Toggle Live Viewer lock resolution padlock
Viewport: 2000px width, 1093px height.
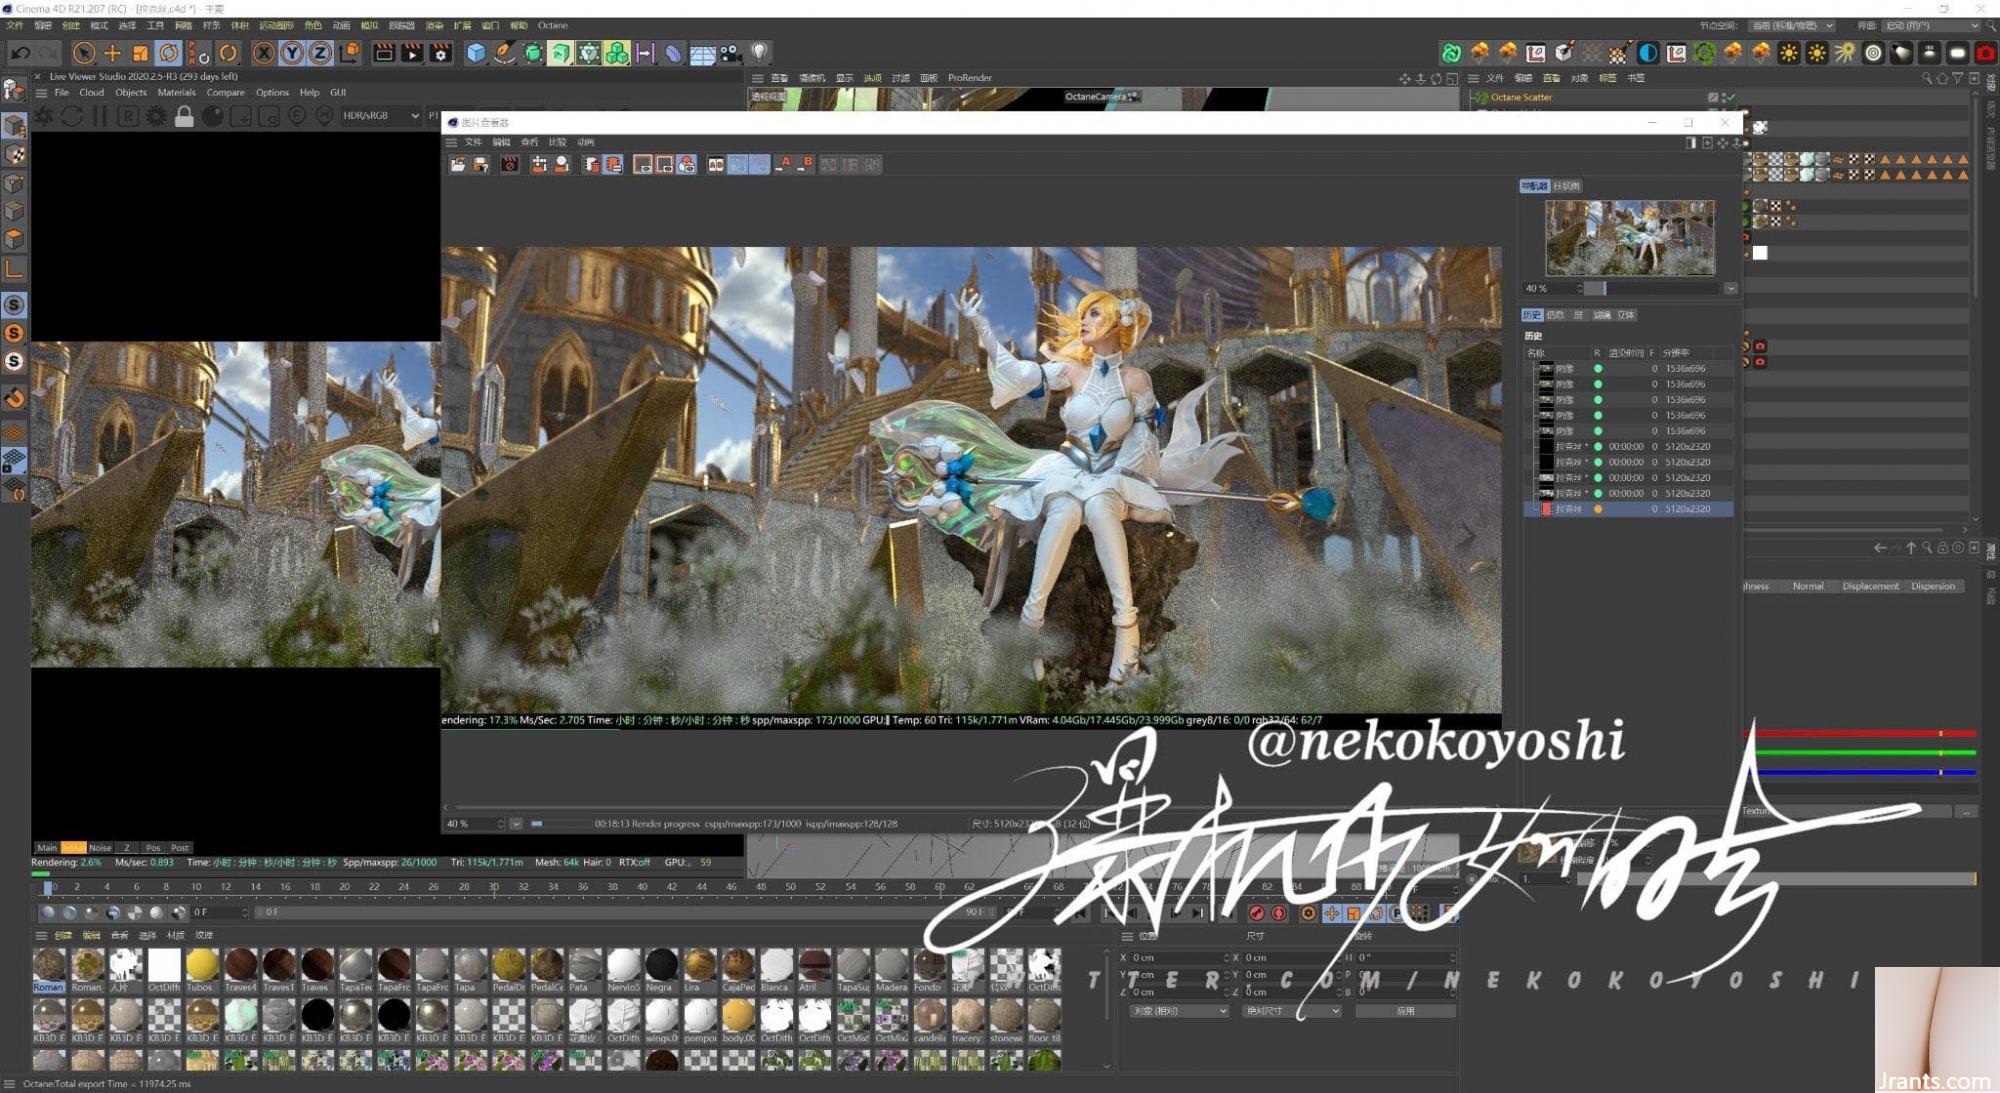click(184, 116)
